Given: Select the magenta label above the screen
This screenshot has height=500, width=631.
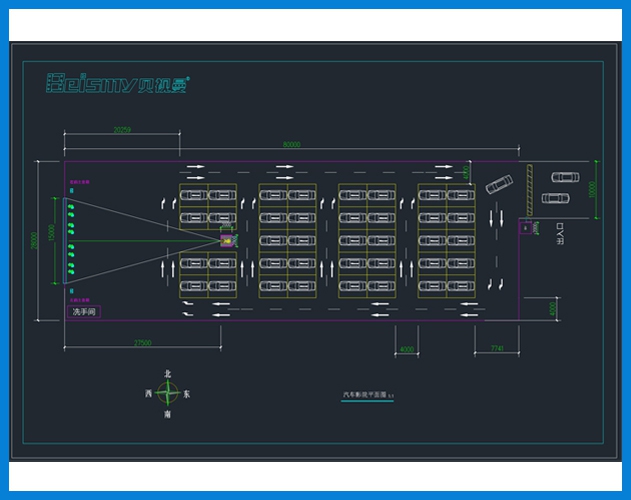Looking at the screenshot, I should point(80,182).
